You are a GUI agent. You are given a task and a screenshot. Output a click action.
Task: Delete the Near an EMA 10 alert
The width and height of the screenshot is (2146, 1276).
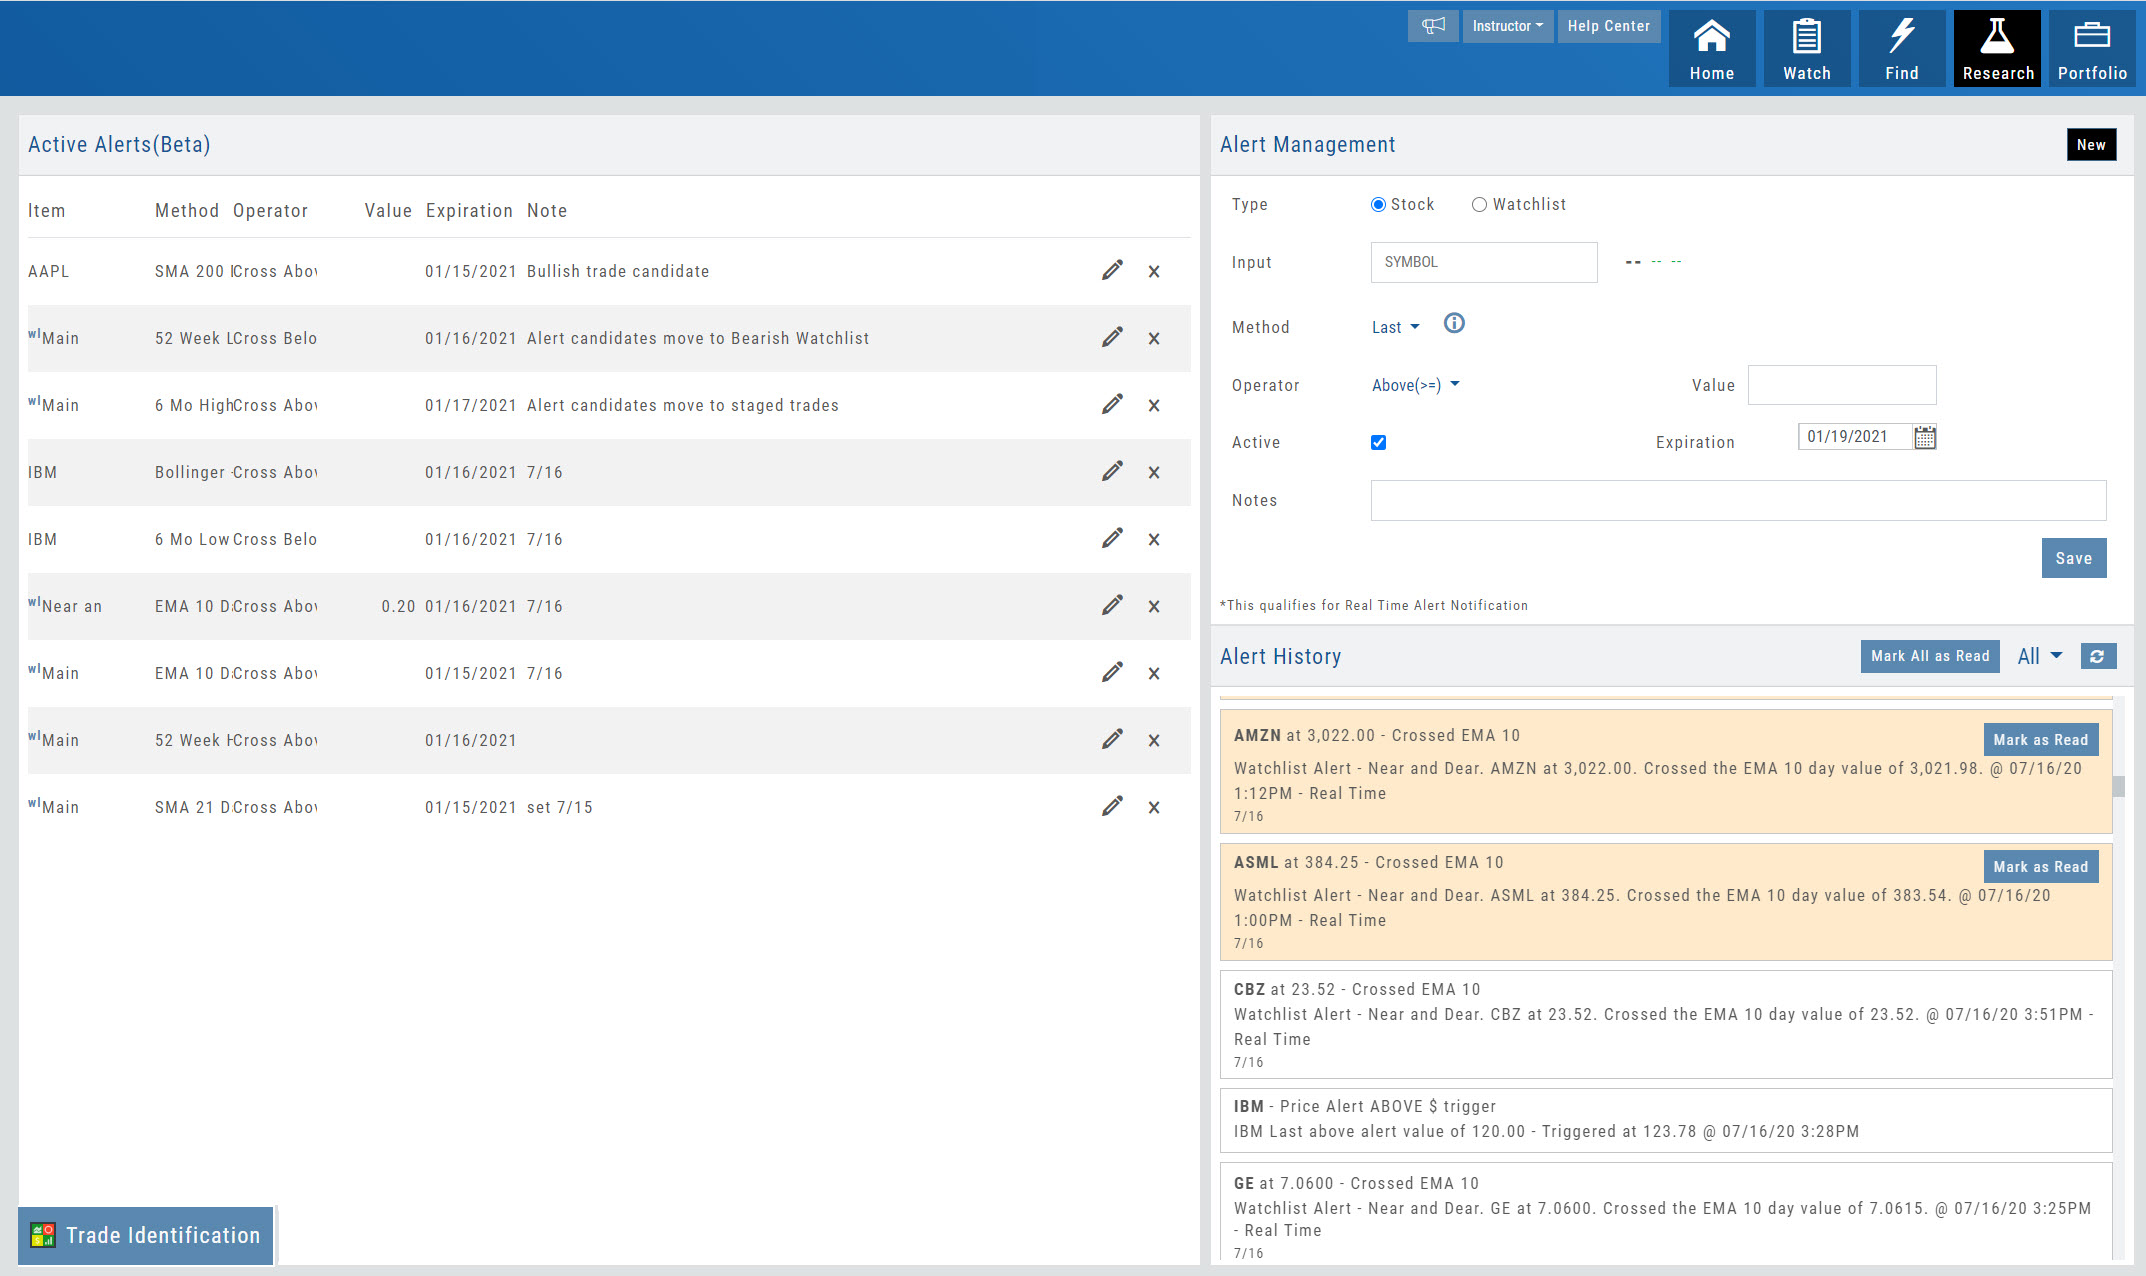tap(1154, 607)
